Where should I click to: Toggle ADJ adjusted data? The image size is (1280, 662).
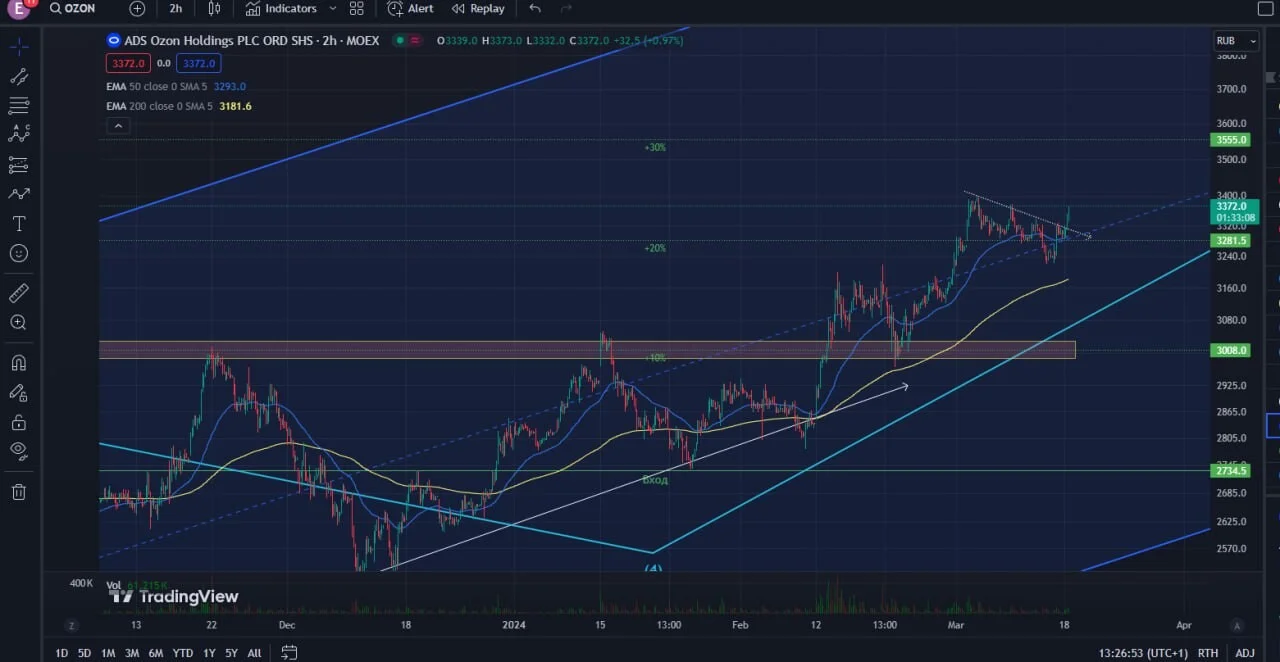tap(1245, 653)
